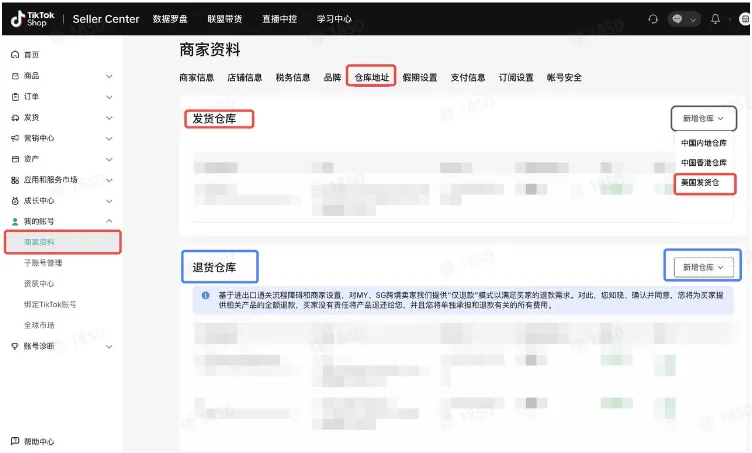Expand the 成长中心 menu chevron
The height and width of the screenshot is (453, 752).
pyautogui.click(x=109, y=201)
